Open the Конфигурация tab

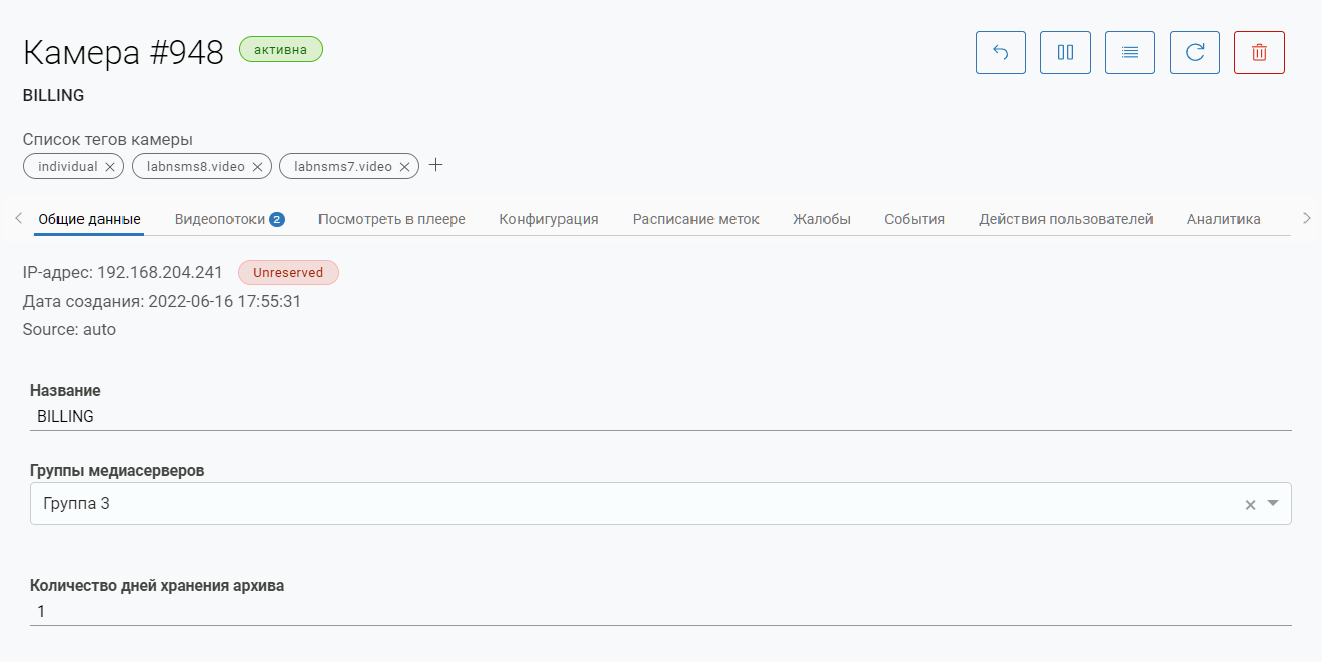pyautogui.click(x=549, y=219)
